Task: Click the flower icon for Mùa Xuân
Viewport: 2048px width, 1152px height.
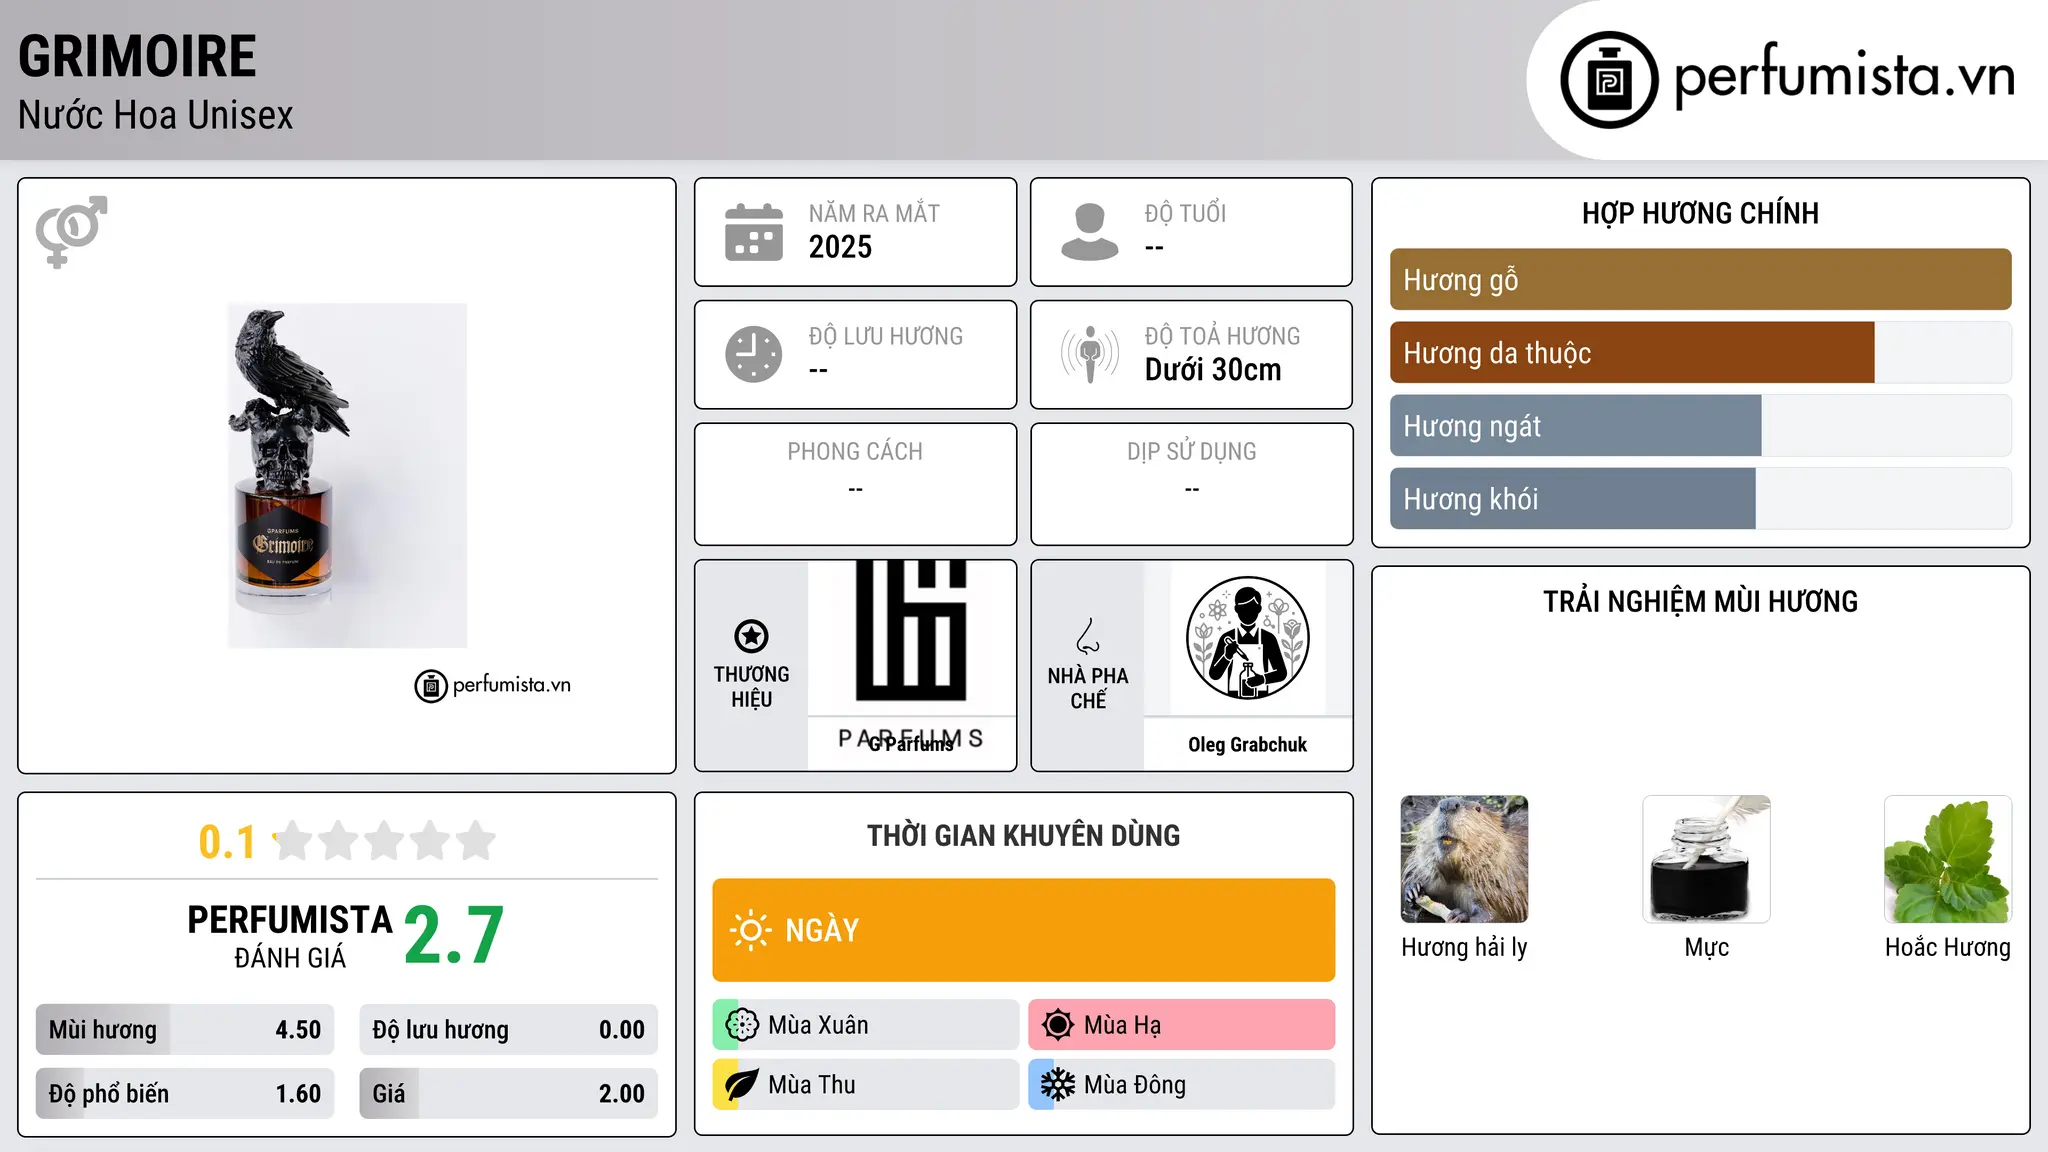Action: pyautogui.click(x=742, y=1025)
